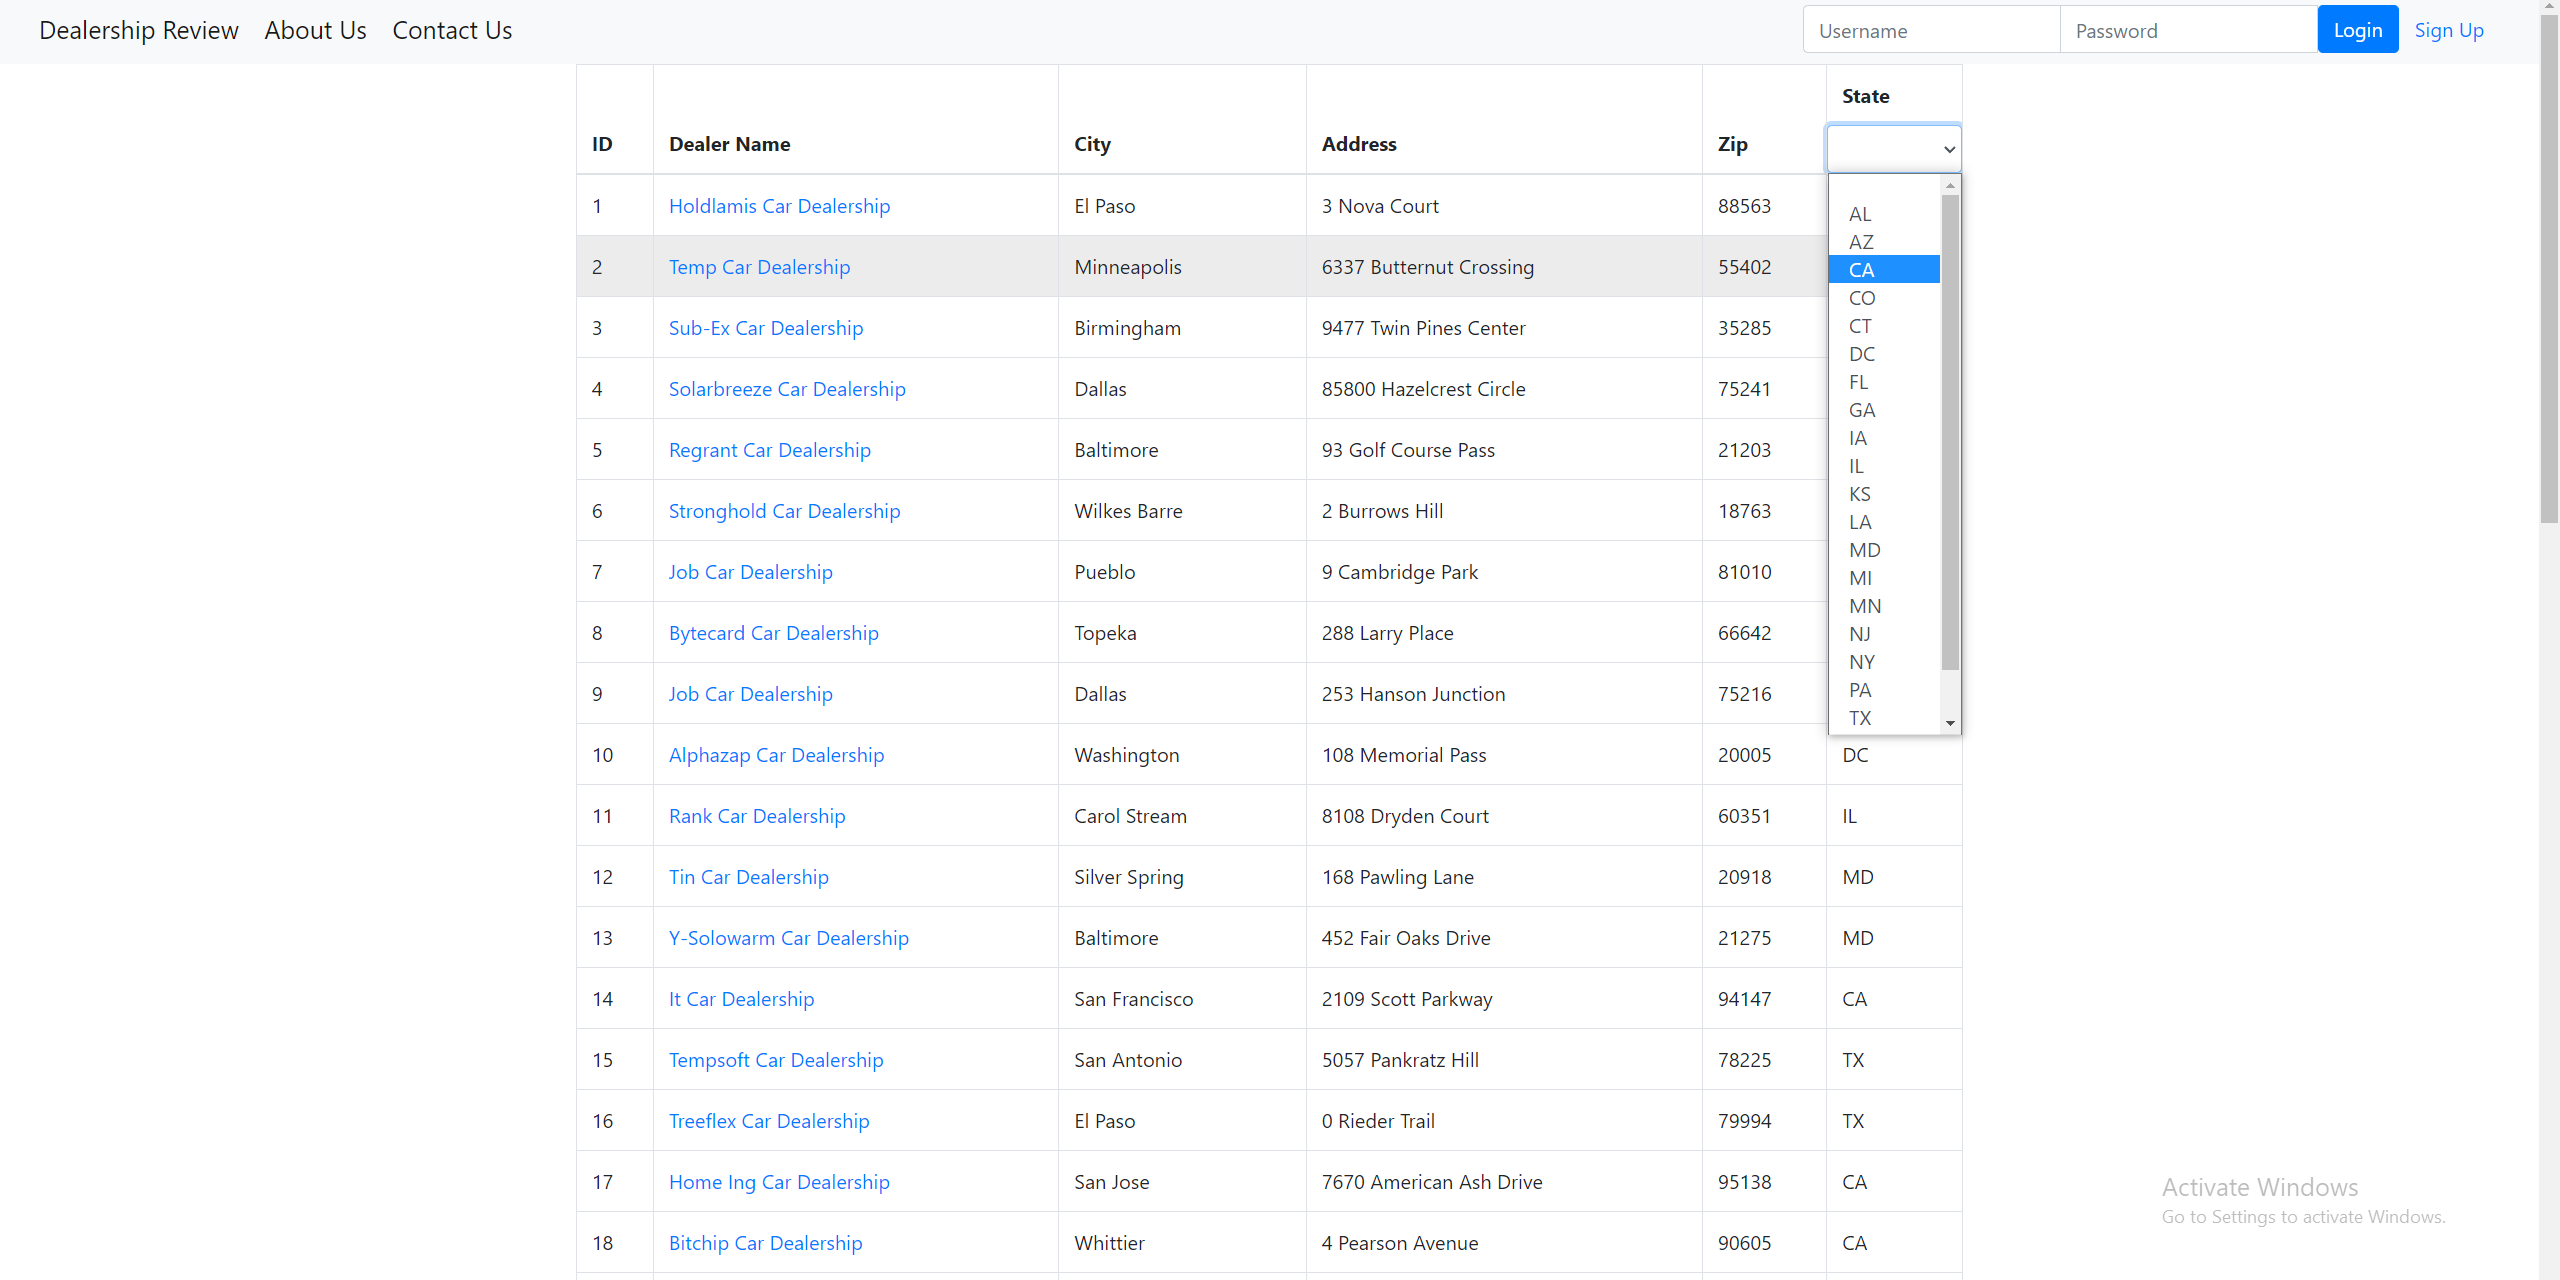Click Dealership Review brand link

(139, 30)
